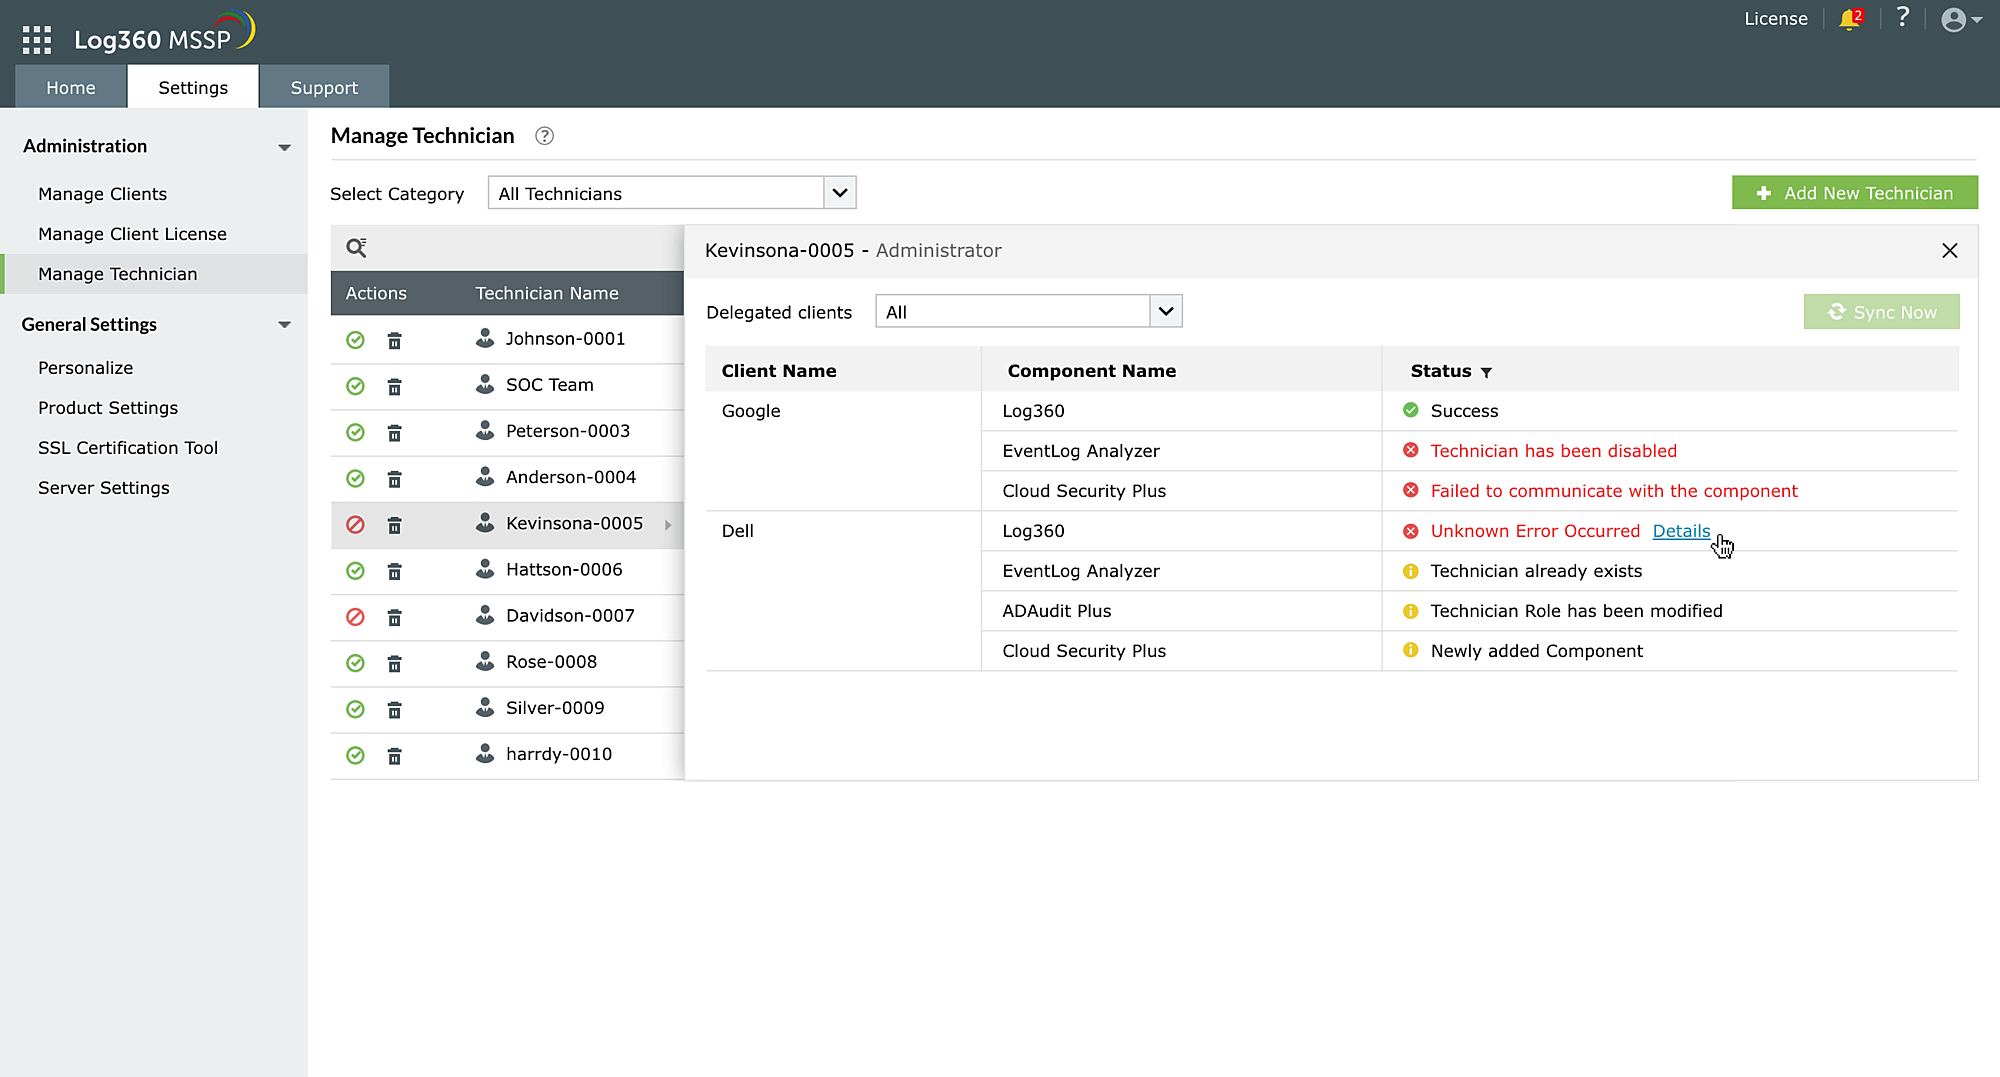The image size is (2000, 1077).
Task: Disable technician Hattson-0006
Action: pos(355,571)
